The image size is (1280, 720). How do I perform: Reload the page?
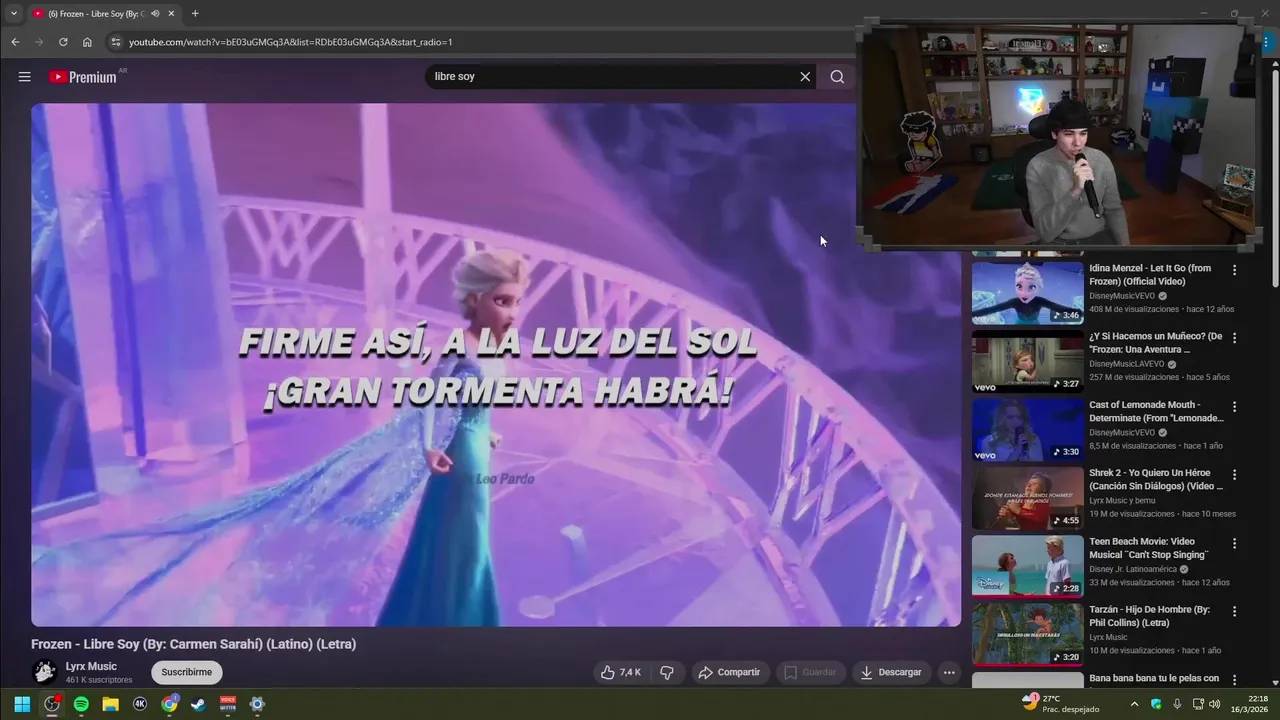coord(63,42)
